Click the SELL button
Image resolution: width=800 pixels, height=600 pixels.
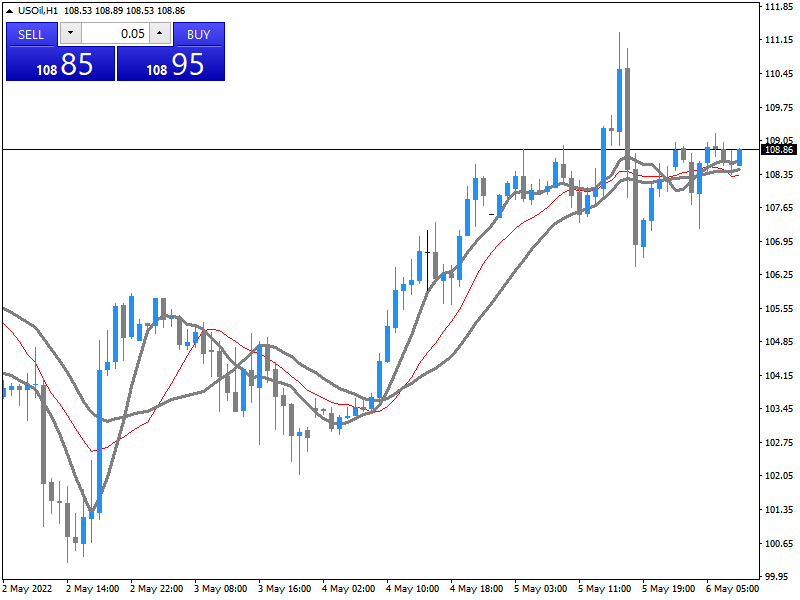31,34
